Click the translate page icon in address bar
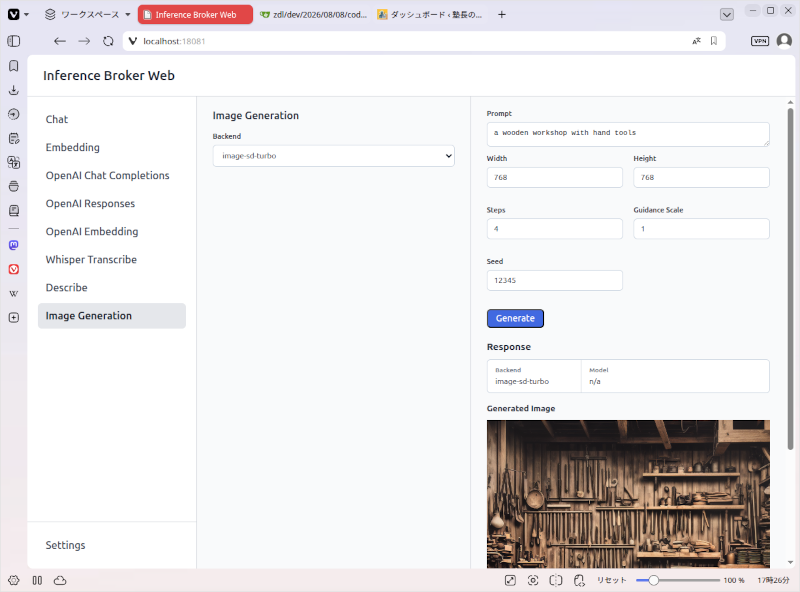Viewport: 800px width, 592px height. tap(696, 41)
